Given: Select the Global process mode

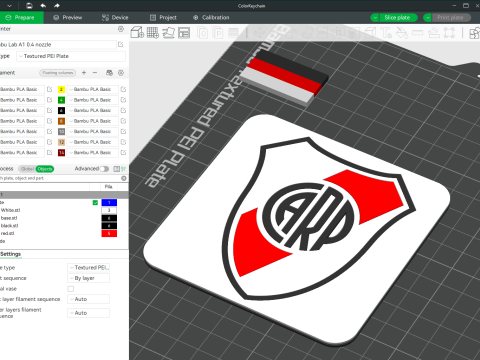Looking at the screenshot, I should tap(27, 169).
